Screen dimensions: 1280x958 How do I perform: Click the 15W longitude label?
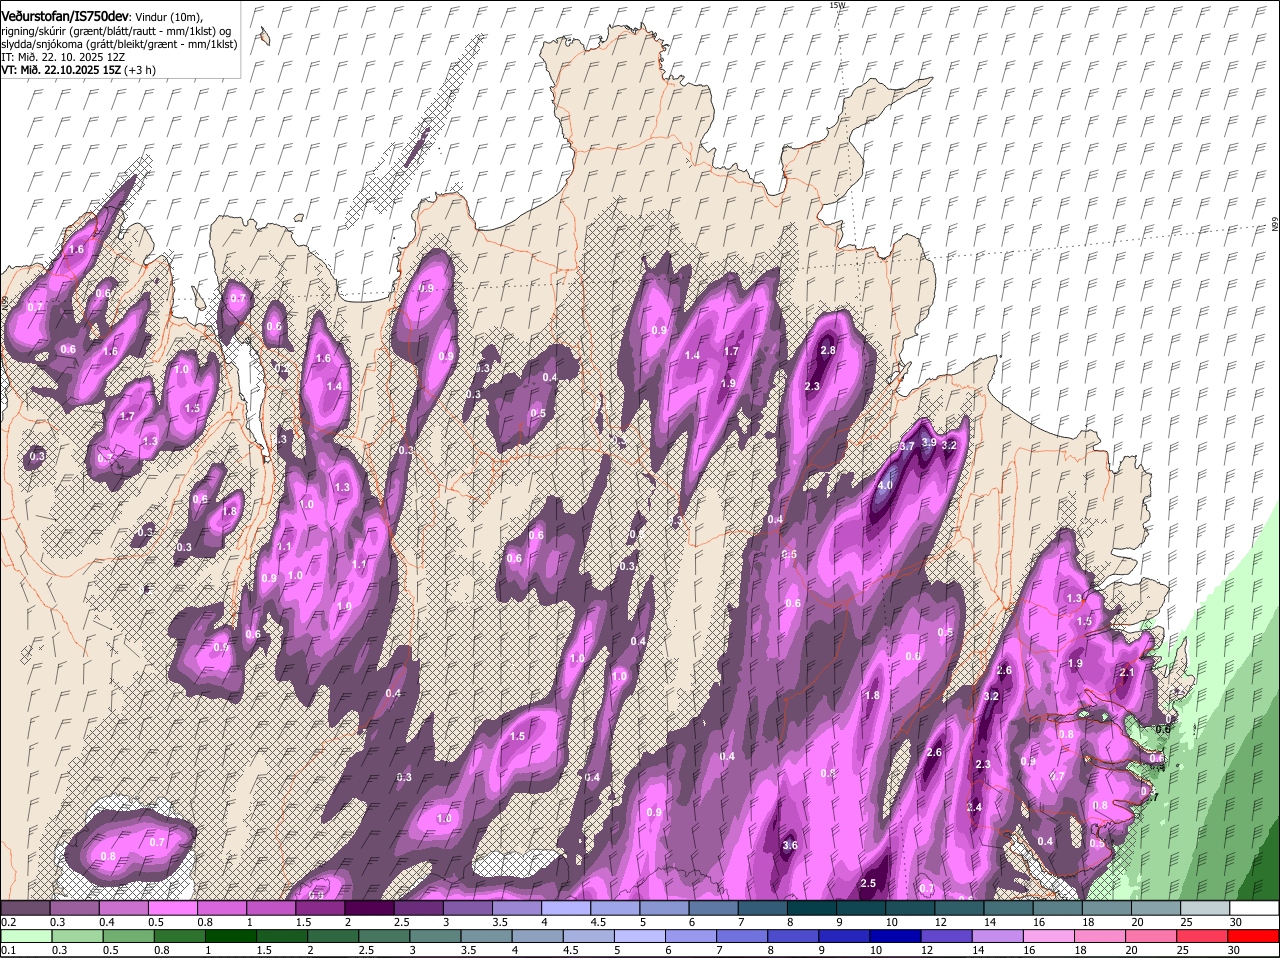click(838, 5)
